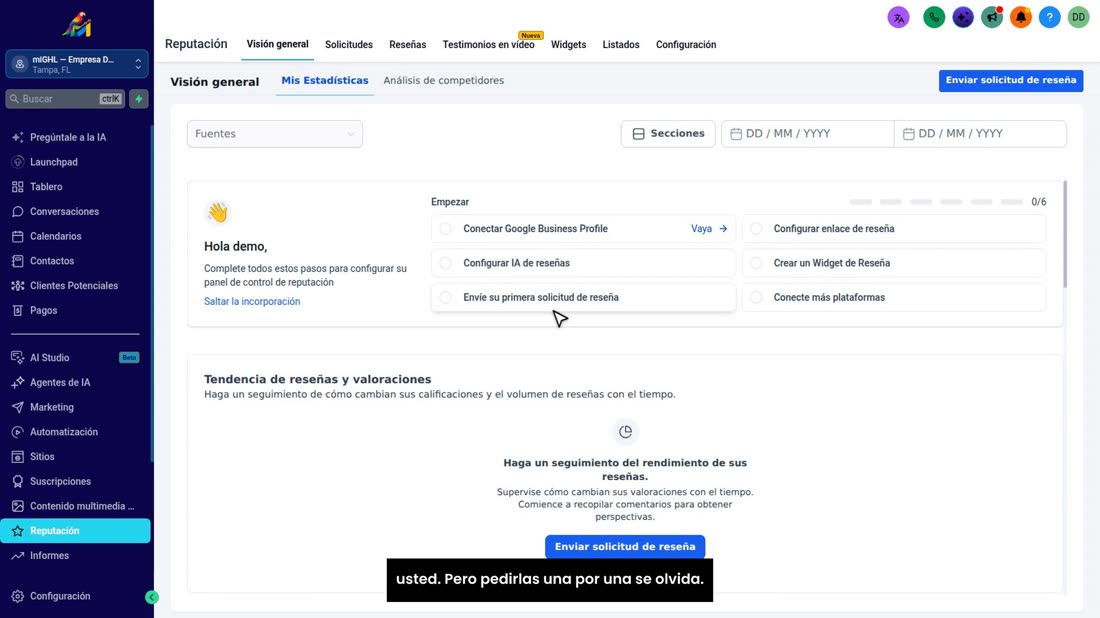
Task: Click Saltar la incorporación link
Action: click(252, 302)
